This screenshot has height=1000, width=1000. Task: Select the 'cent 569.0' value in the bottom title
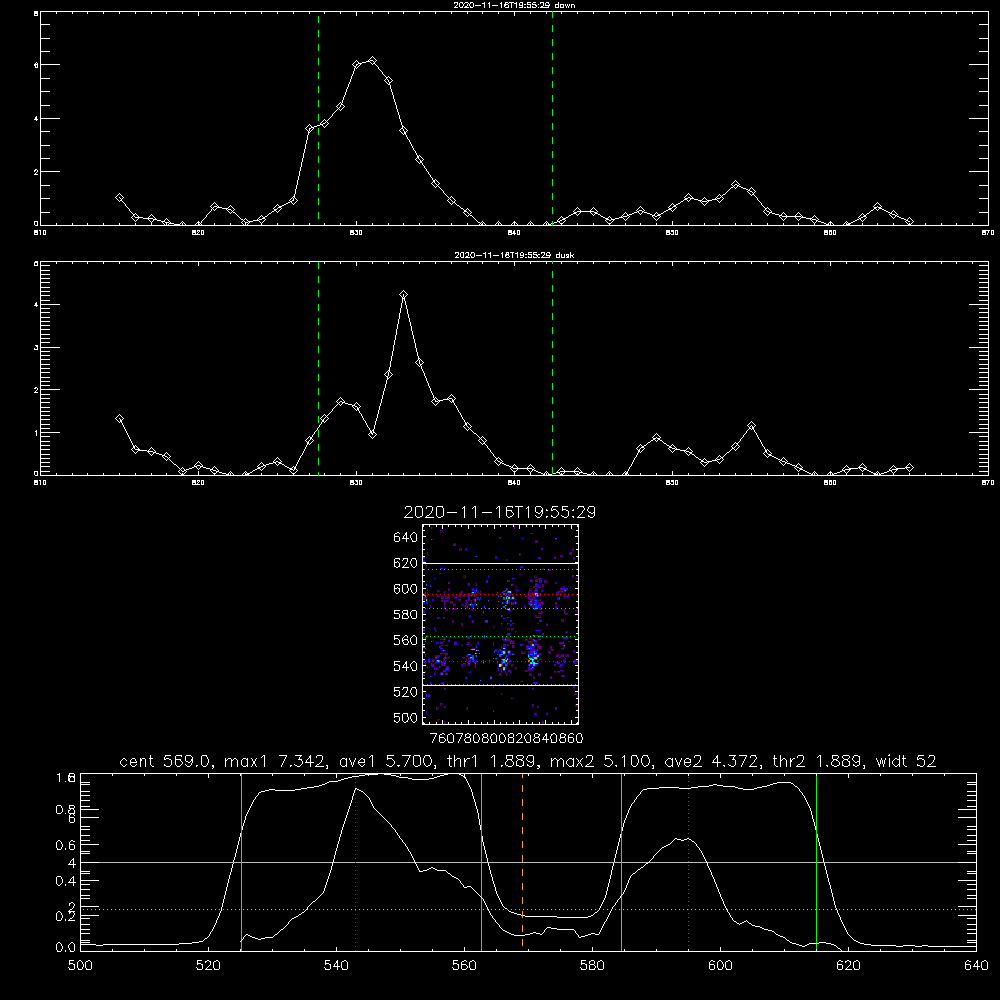pyautogui.click(x=167, y=761)
